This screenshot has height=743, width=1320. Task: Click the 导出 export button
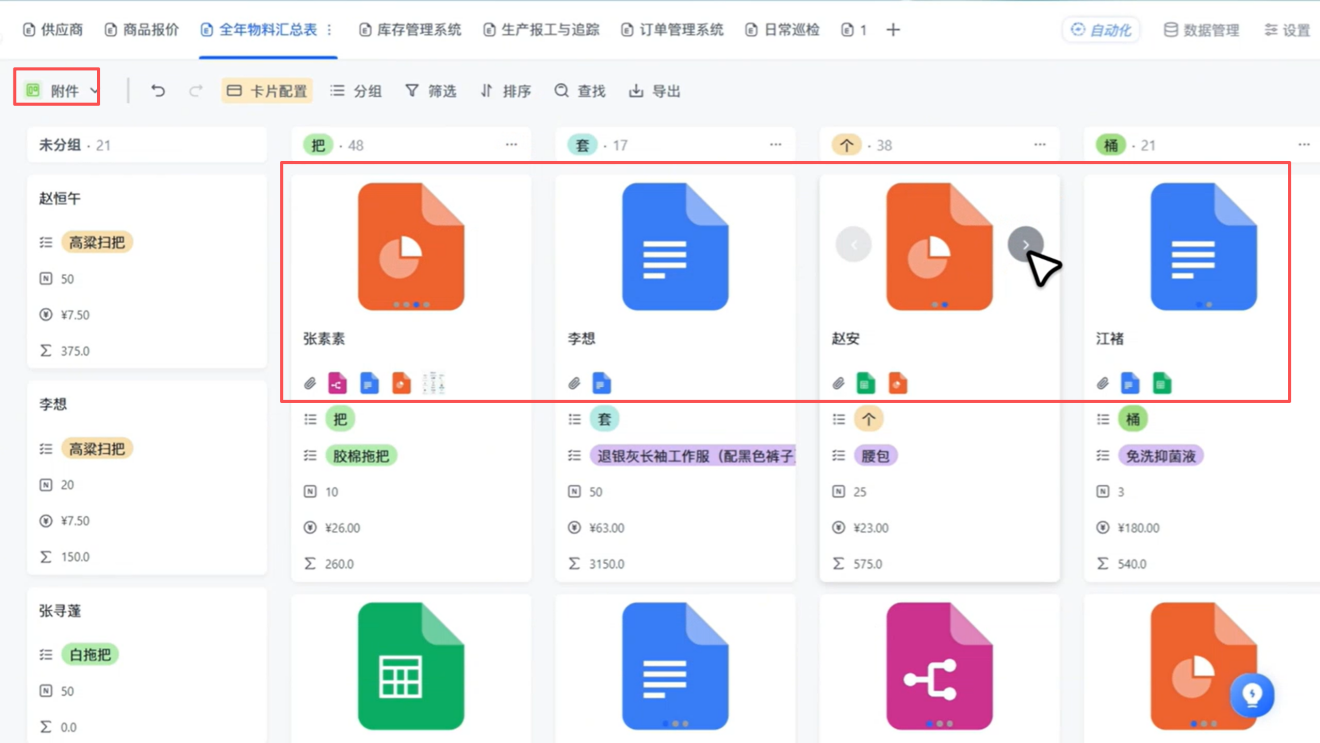pyautogui.click(x=655, y=91)
